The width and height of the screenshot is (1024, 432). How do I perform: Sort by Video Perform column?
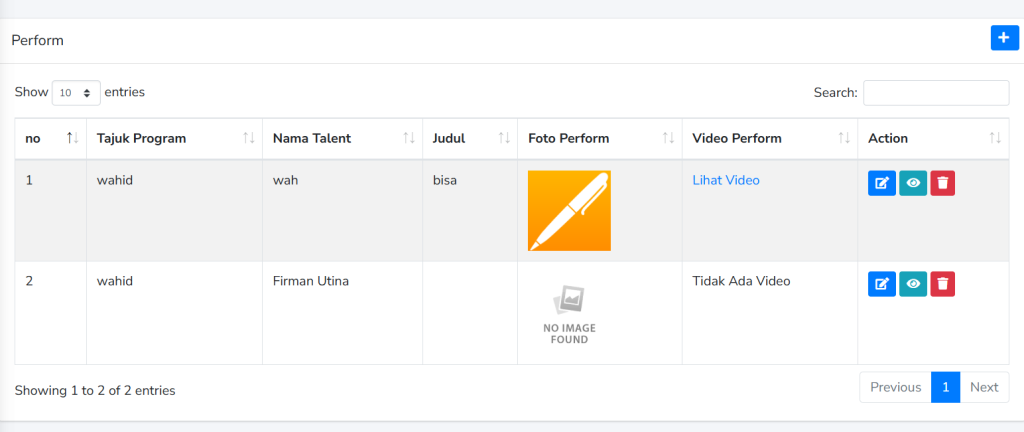point(768,138)
